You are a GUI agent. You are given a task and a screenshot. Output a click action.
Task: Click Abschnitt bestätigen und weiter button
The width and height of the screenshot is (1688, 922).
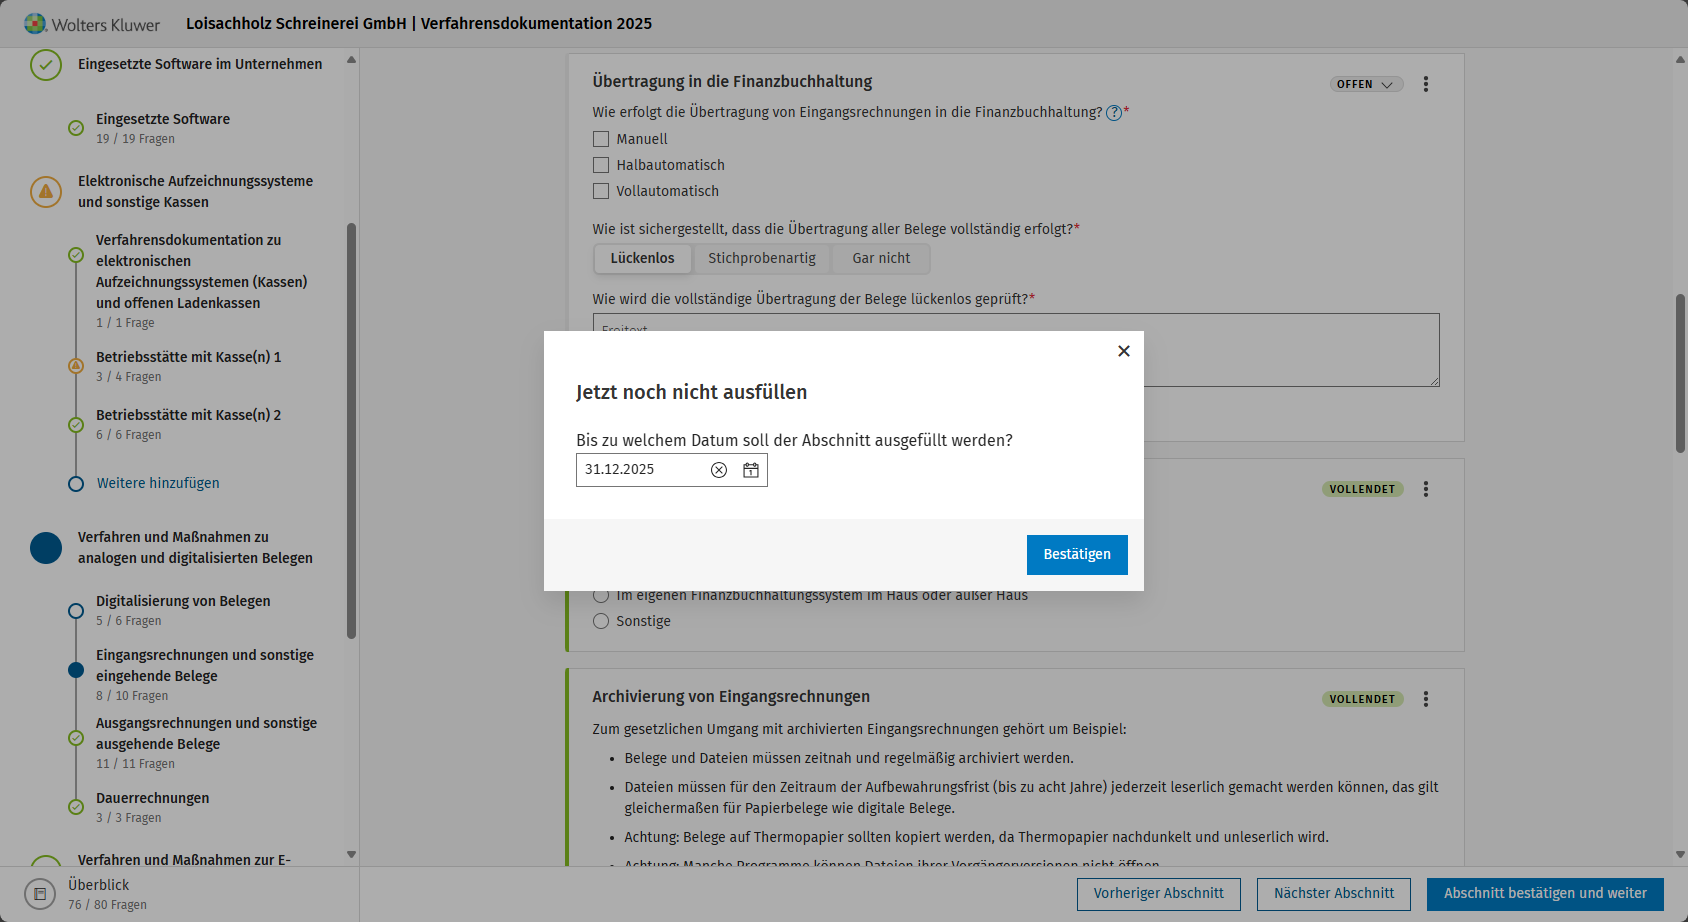click(1545, 894)
